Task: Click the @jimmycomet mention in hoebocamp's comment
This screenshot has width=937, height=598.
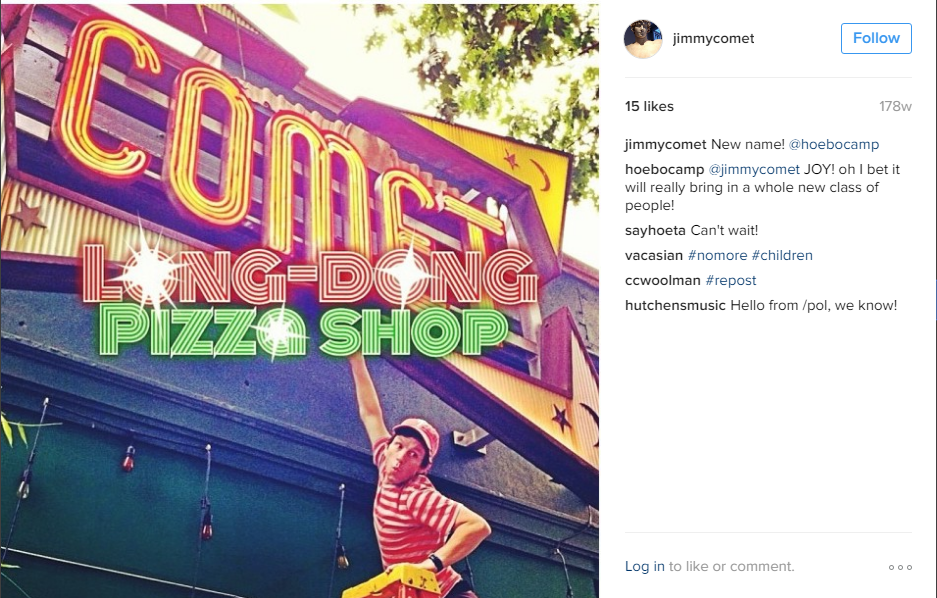Action: 754,169
